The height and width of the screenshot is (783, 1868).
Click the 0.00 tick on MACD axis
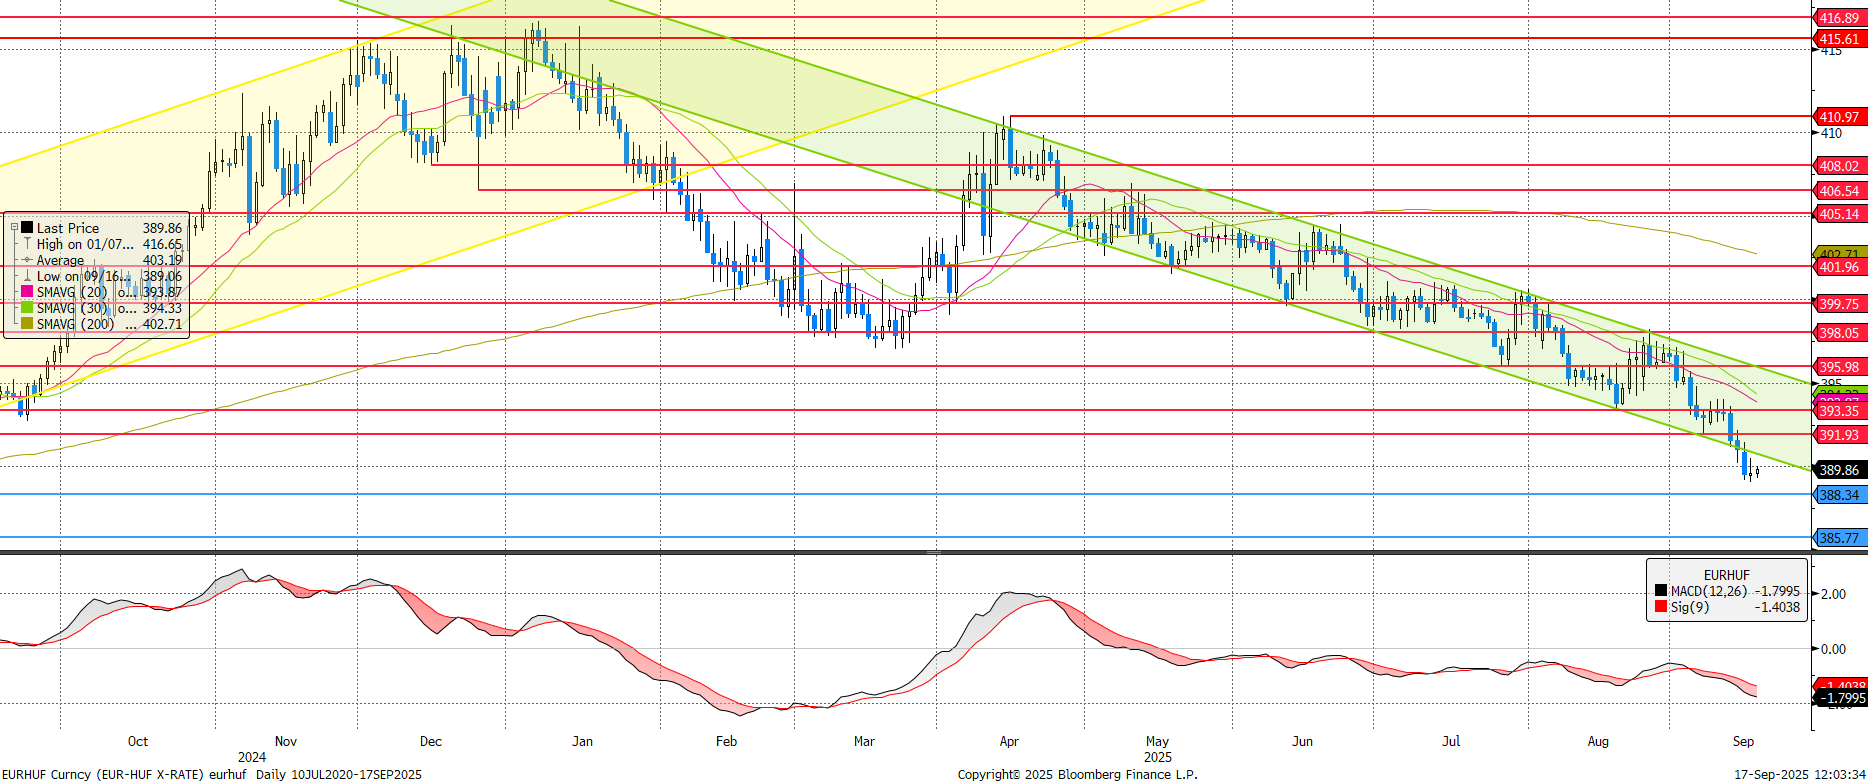point(1834,649)
